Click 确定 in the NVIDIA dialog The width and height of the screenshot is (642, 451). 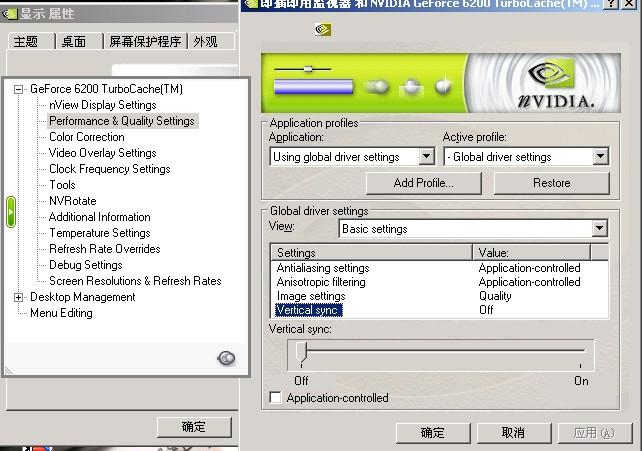click(433, 433)
